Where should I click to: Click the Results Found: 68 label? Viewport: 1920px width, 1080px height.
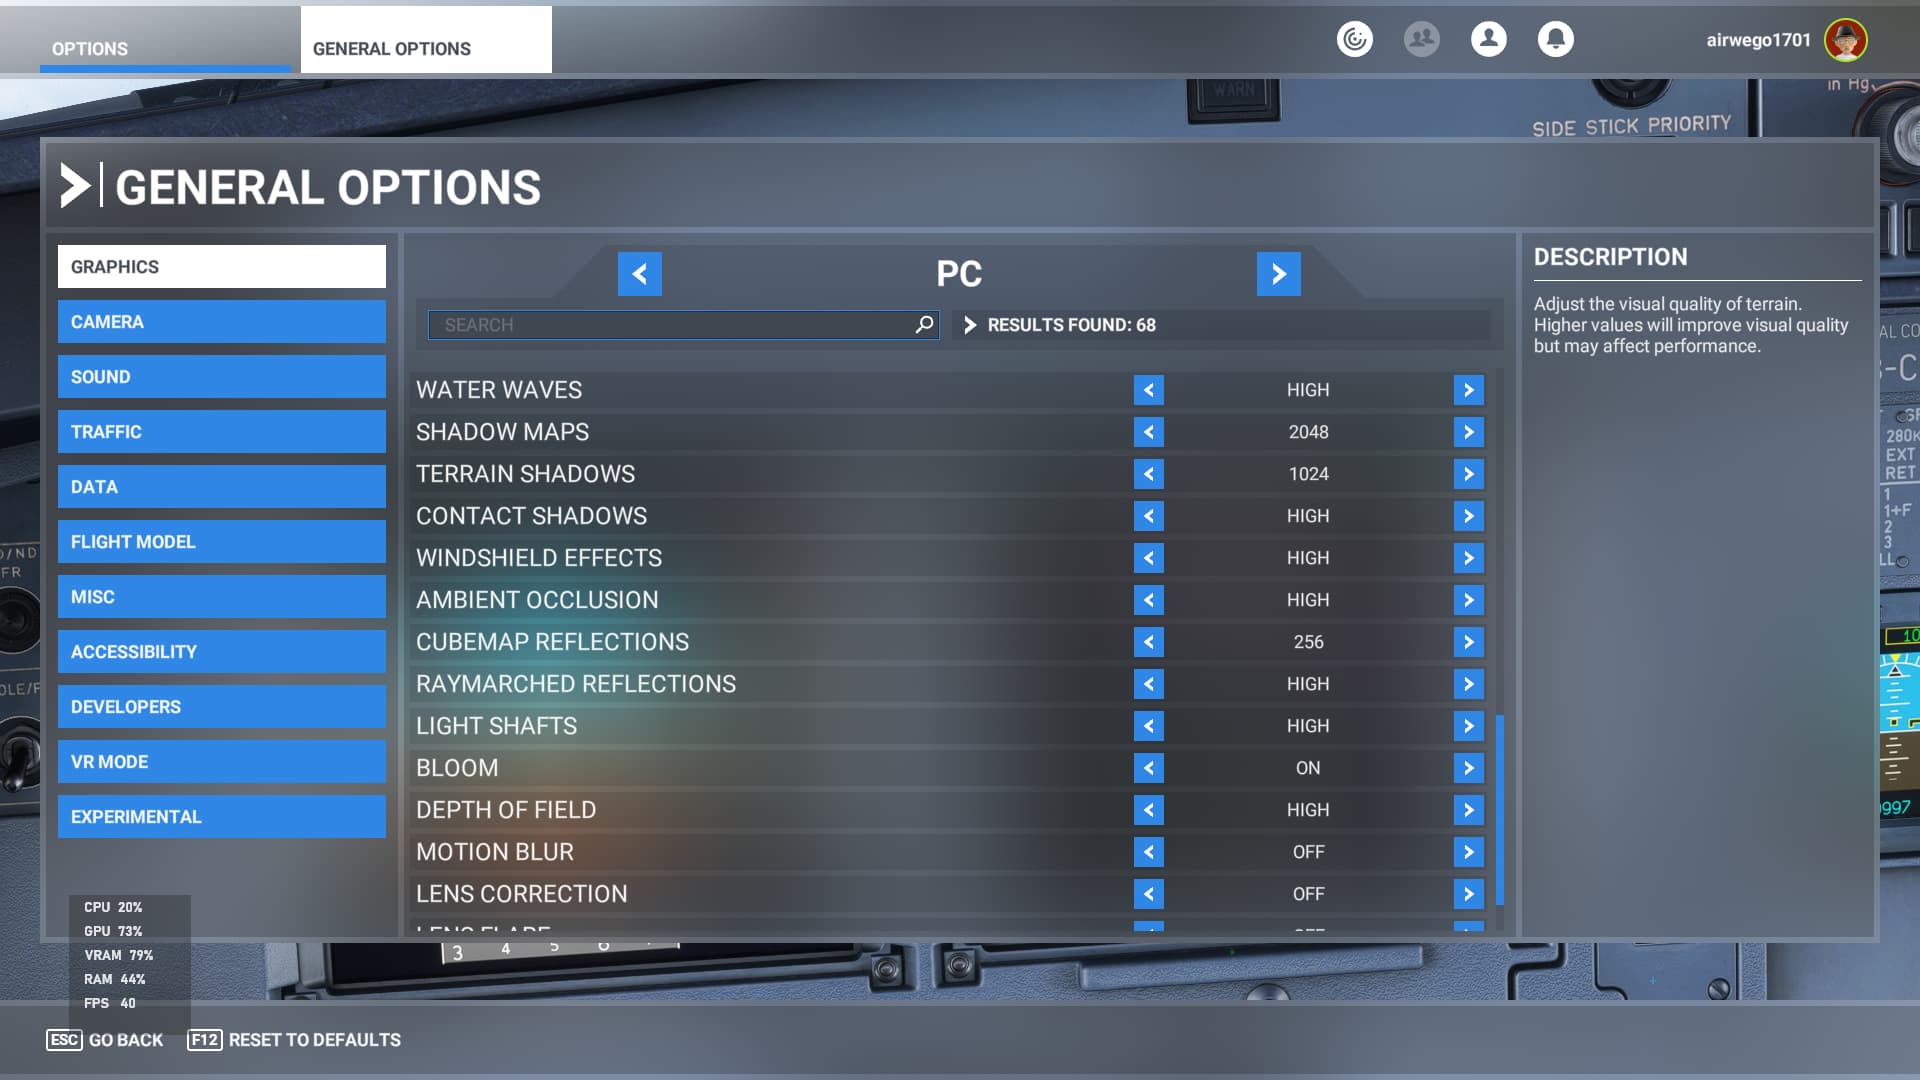(x=1071, y=325)
